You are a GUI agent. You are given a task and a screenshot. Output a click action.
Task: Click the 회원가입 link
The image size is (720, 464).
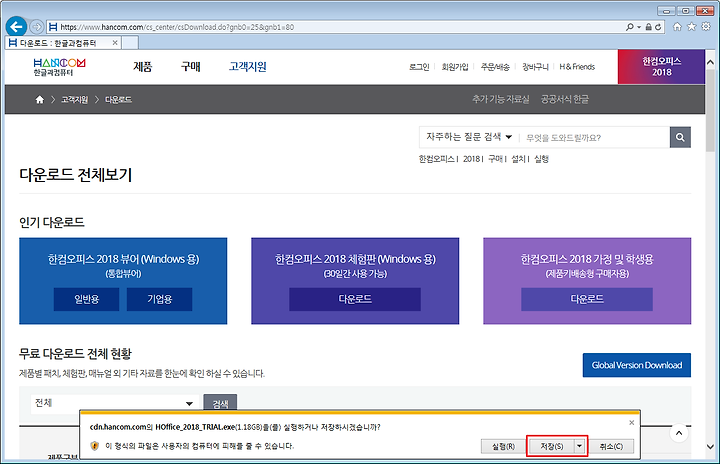coord(455,67)
